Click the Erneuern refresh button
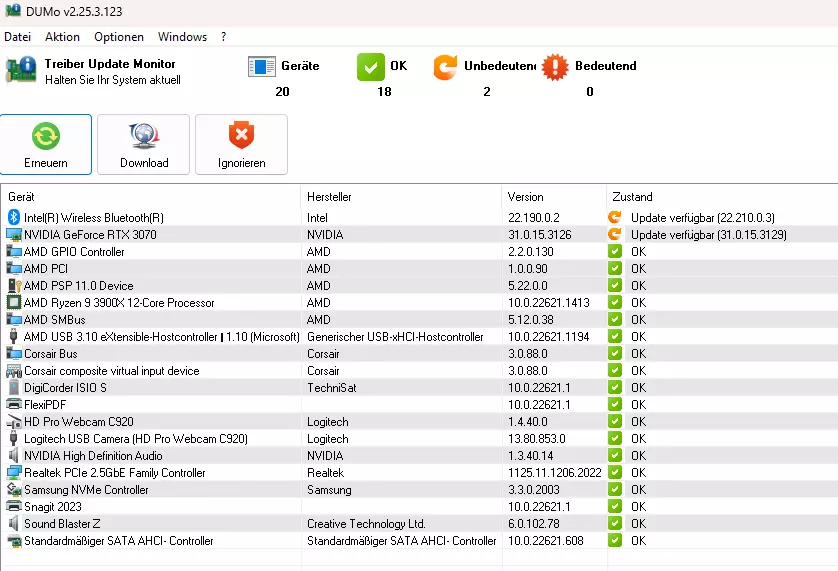Viewport: 838px width, 571px height. tap(46, 144)
